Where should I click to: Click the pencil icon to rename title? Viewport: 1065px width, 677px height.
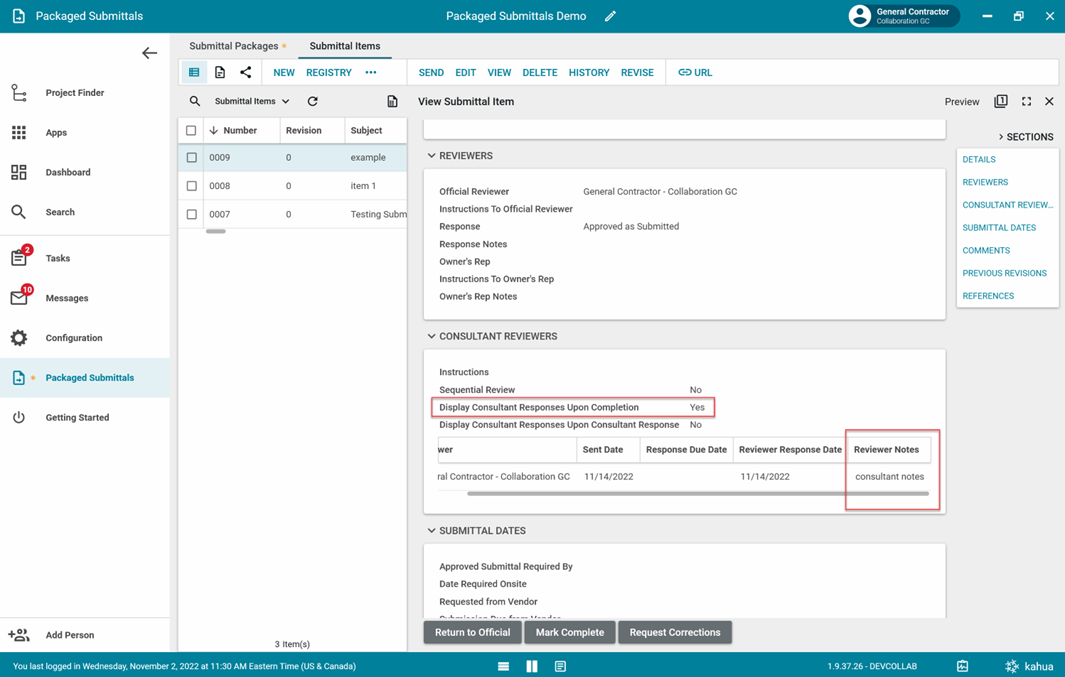[x=610, y=16]
